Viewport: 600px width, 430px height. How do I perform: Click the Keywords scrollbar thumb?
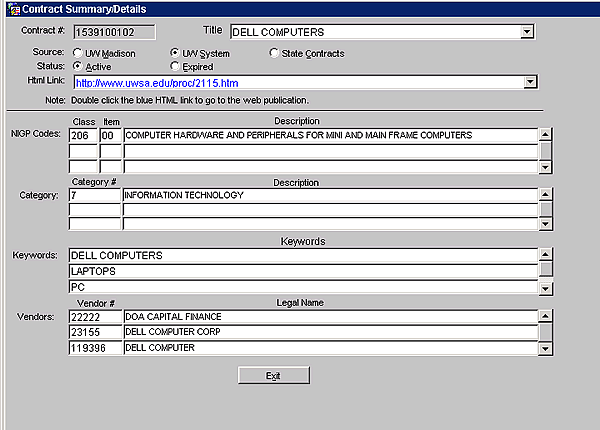coord(546,269)
